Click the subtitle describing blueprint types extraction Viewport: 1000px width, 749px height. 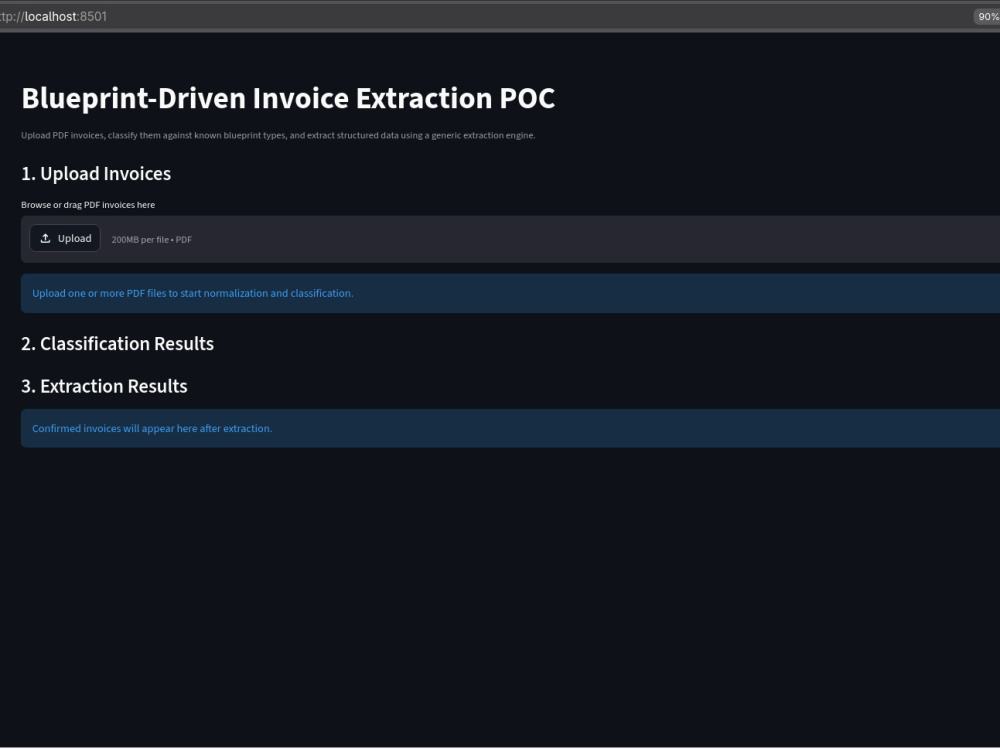point(278,135)
